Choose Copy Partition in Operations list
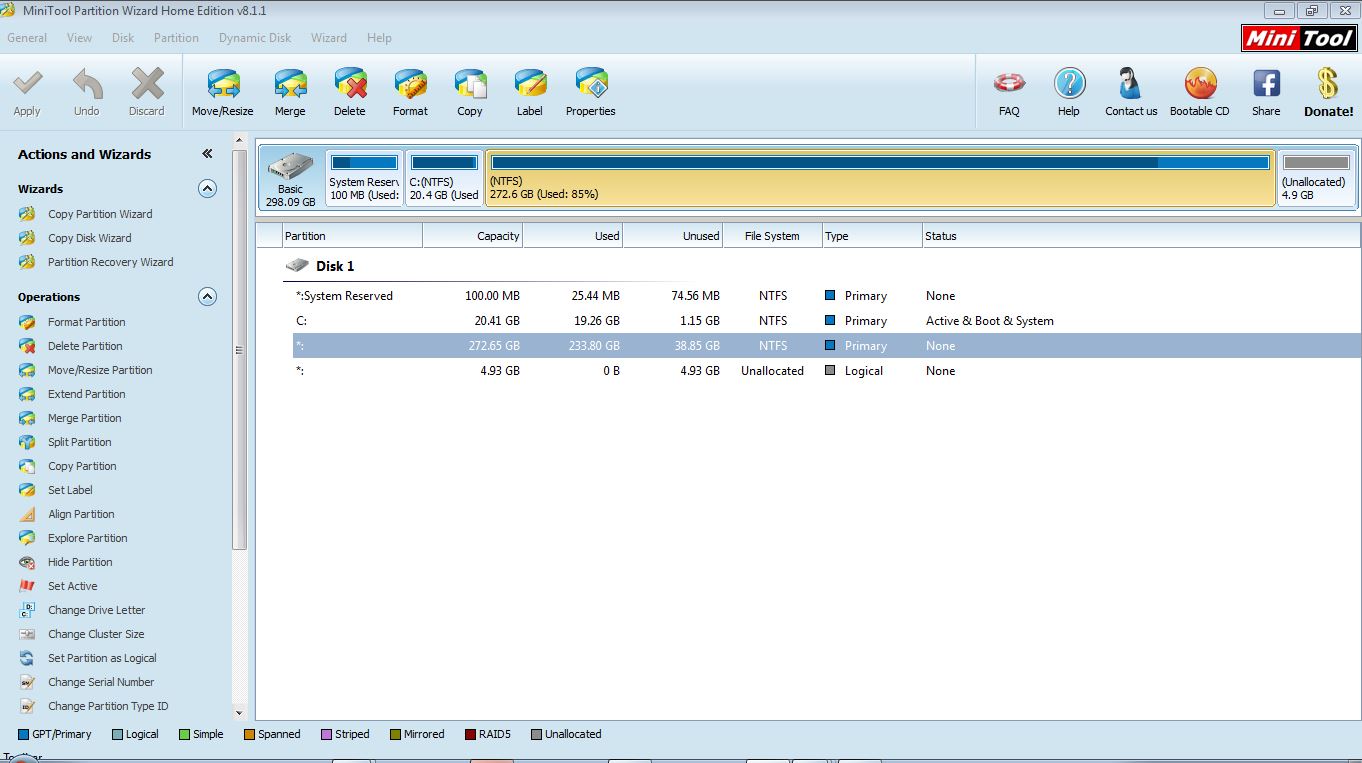1362x763 pixels. [82, 466]
